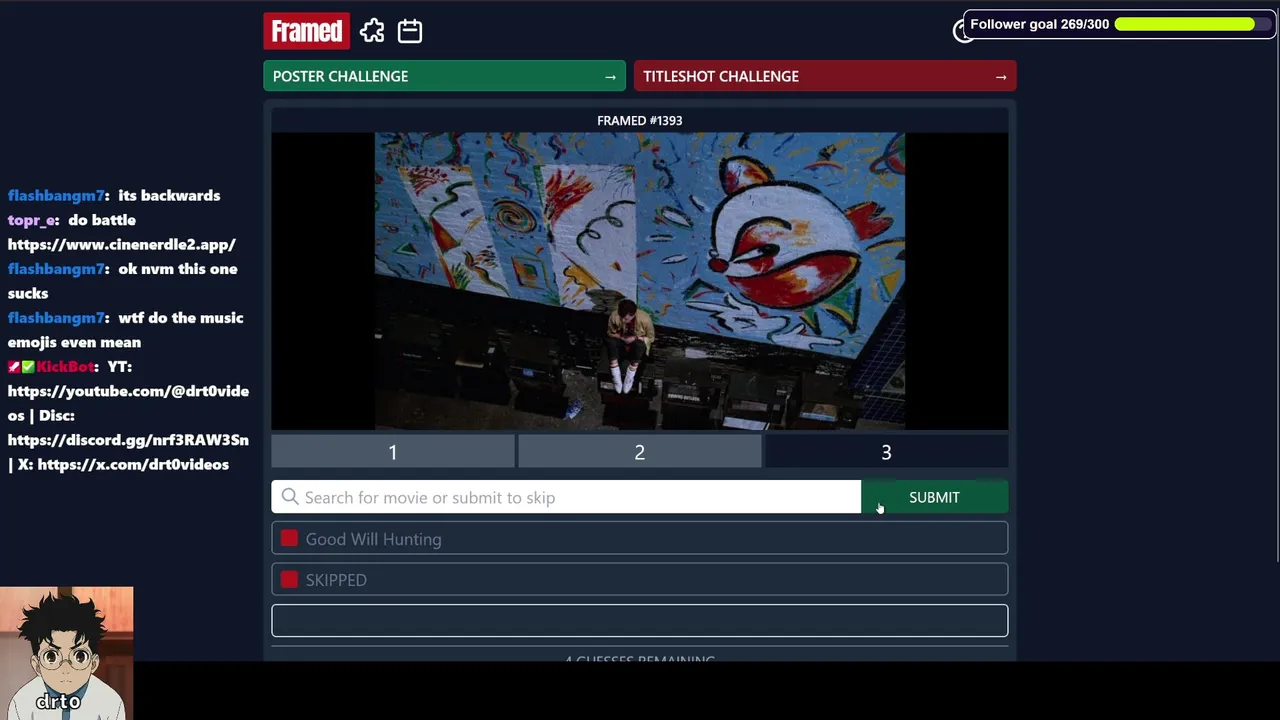This screenshot has width=1280, height=720.
Task: Click the FRAMED #1393 heading
Action: coord(640,120)
